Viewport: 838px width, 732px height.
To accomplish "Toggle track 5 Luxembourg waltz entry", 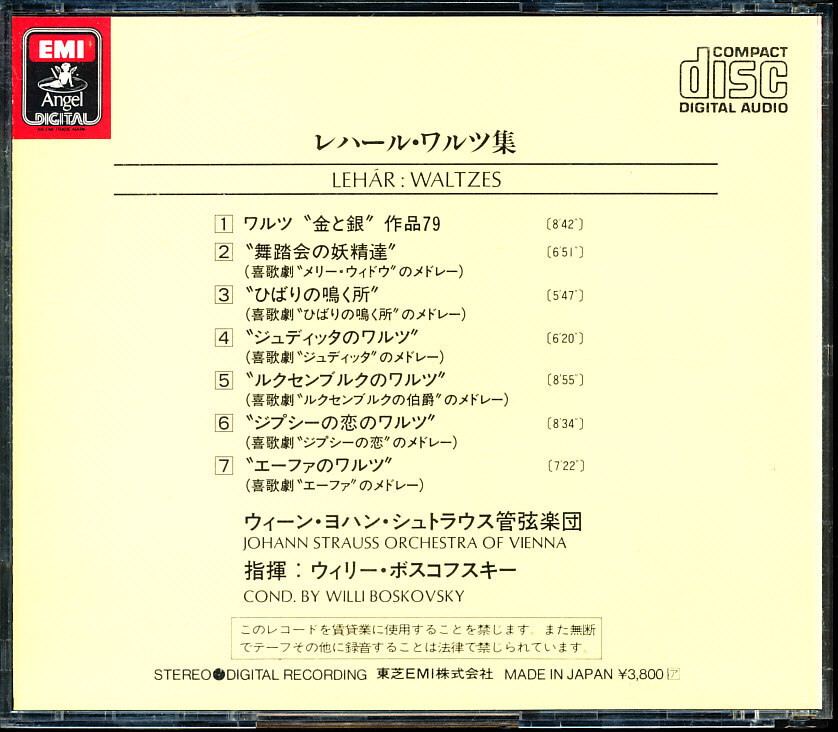I will [x=350, y=379].
